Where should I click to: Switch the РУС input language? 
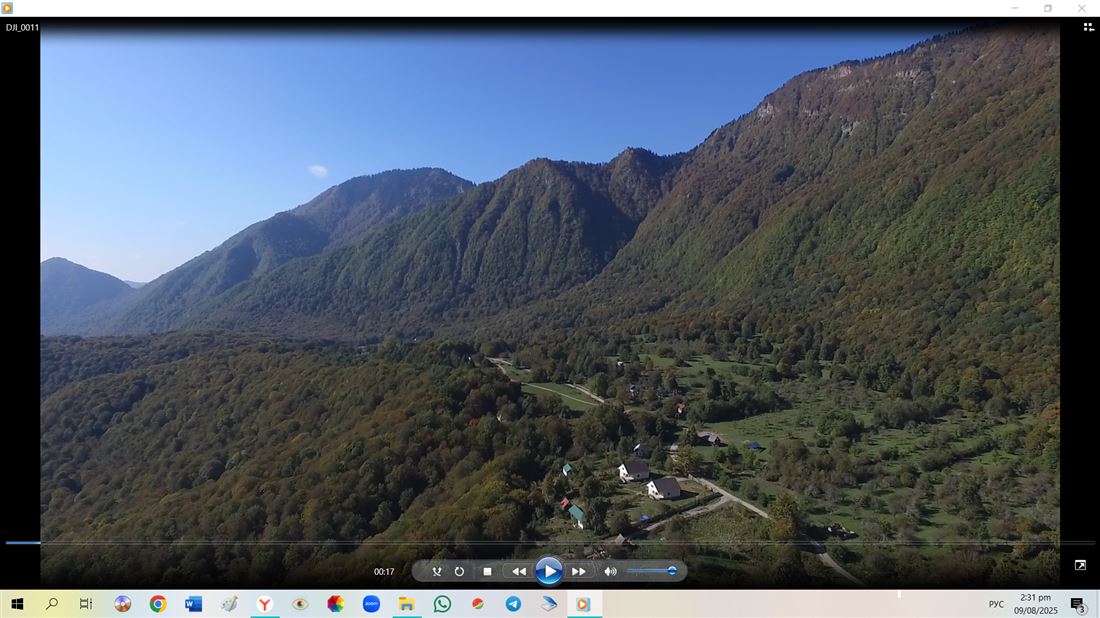[996, 604]
